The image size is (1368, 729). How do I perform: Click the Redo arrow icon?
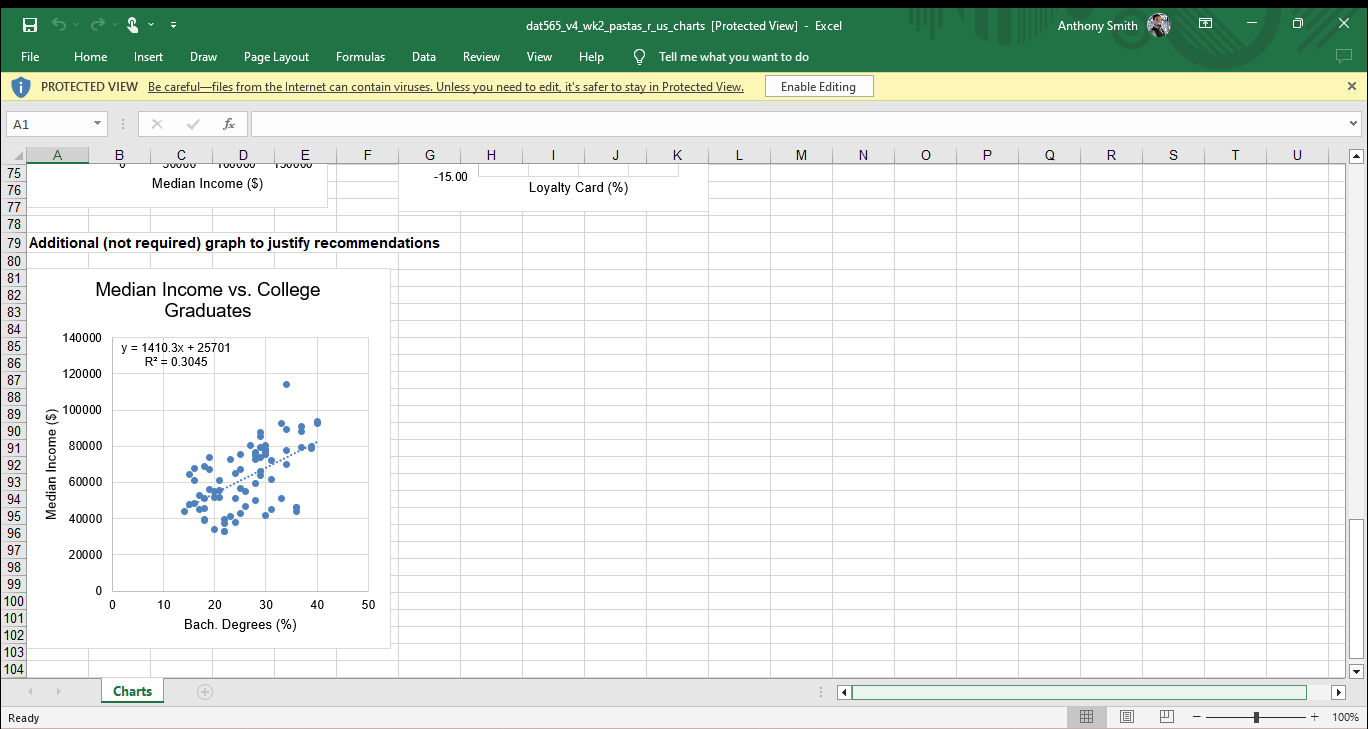(96, 25)
